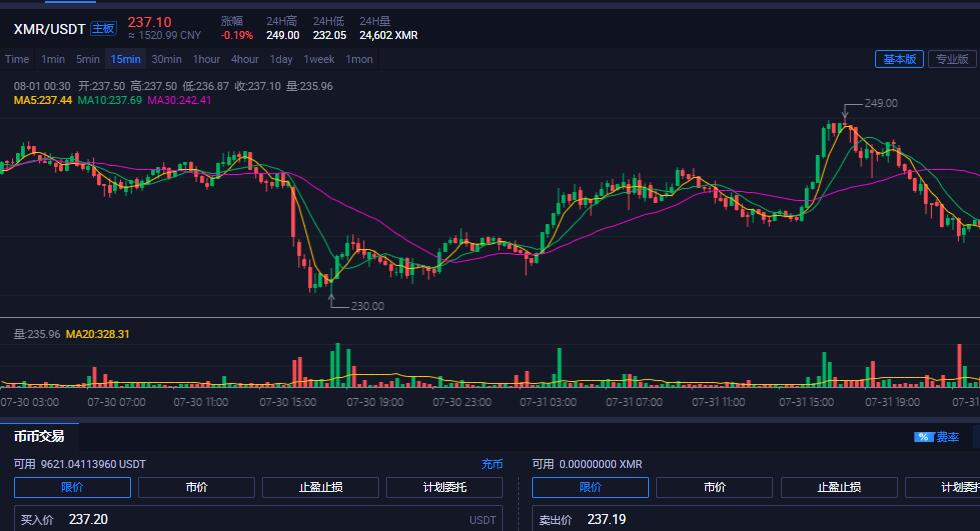Select the 1mon timeframe
Viewport: 980px width, 531px height.
[x=359, y=59]
